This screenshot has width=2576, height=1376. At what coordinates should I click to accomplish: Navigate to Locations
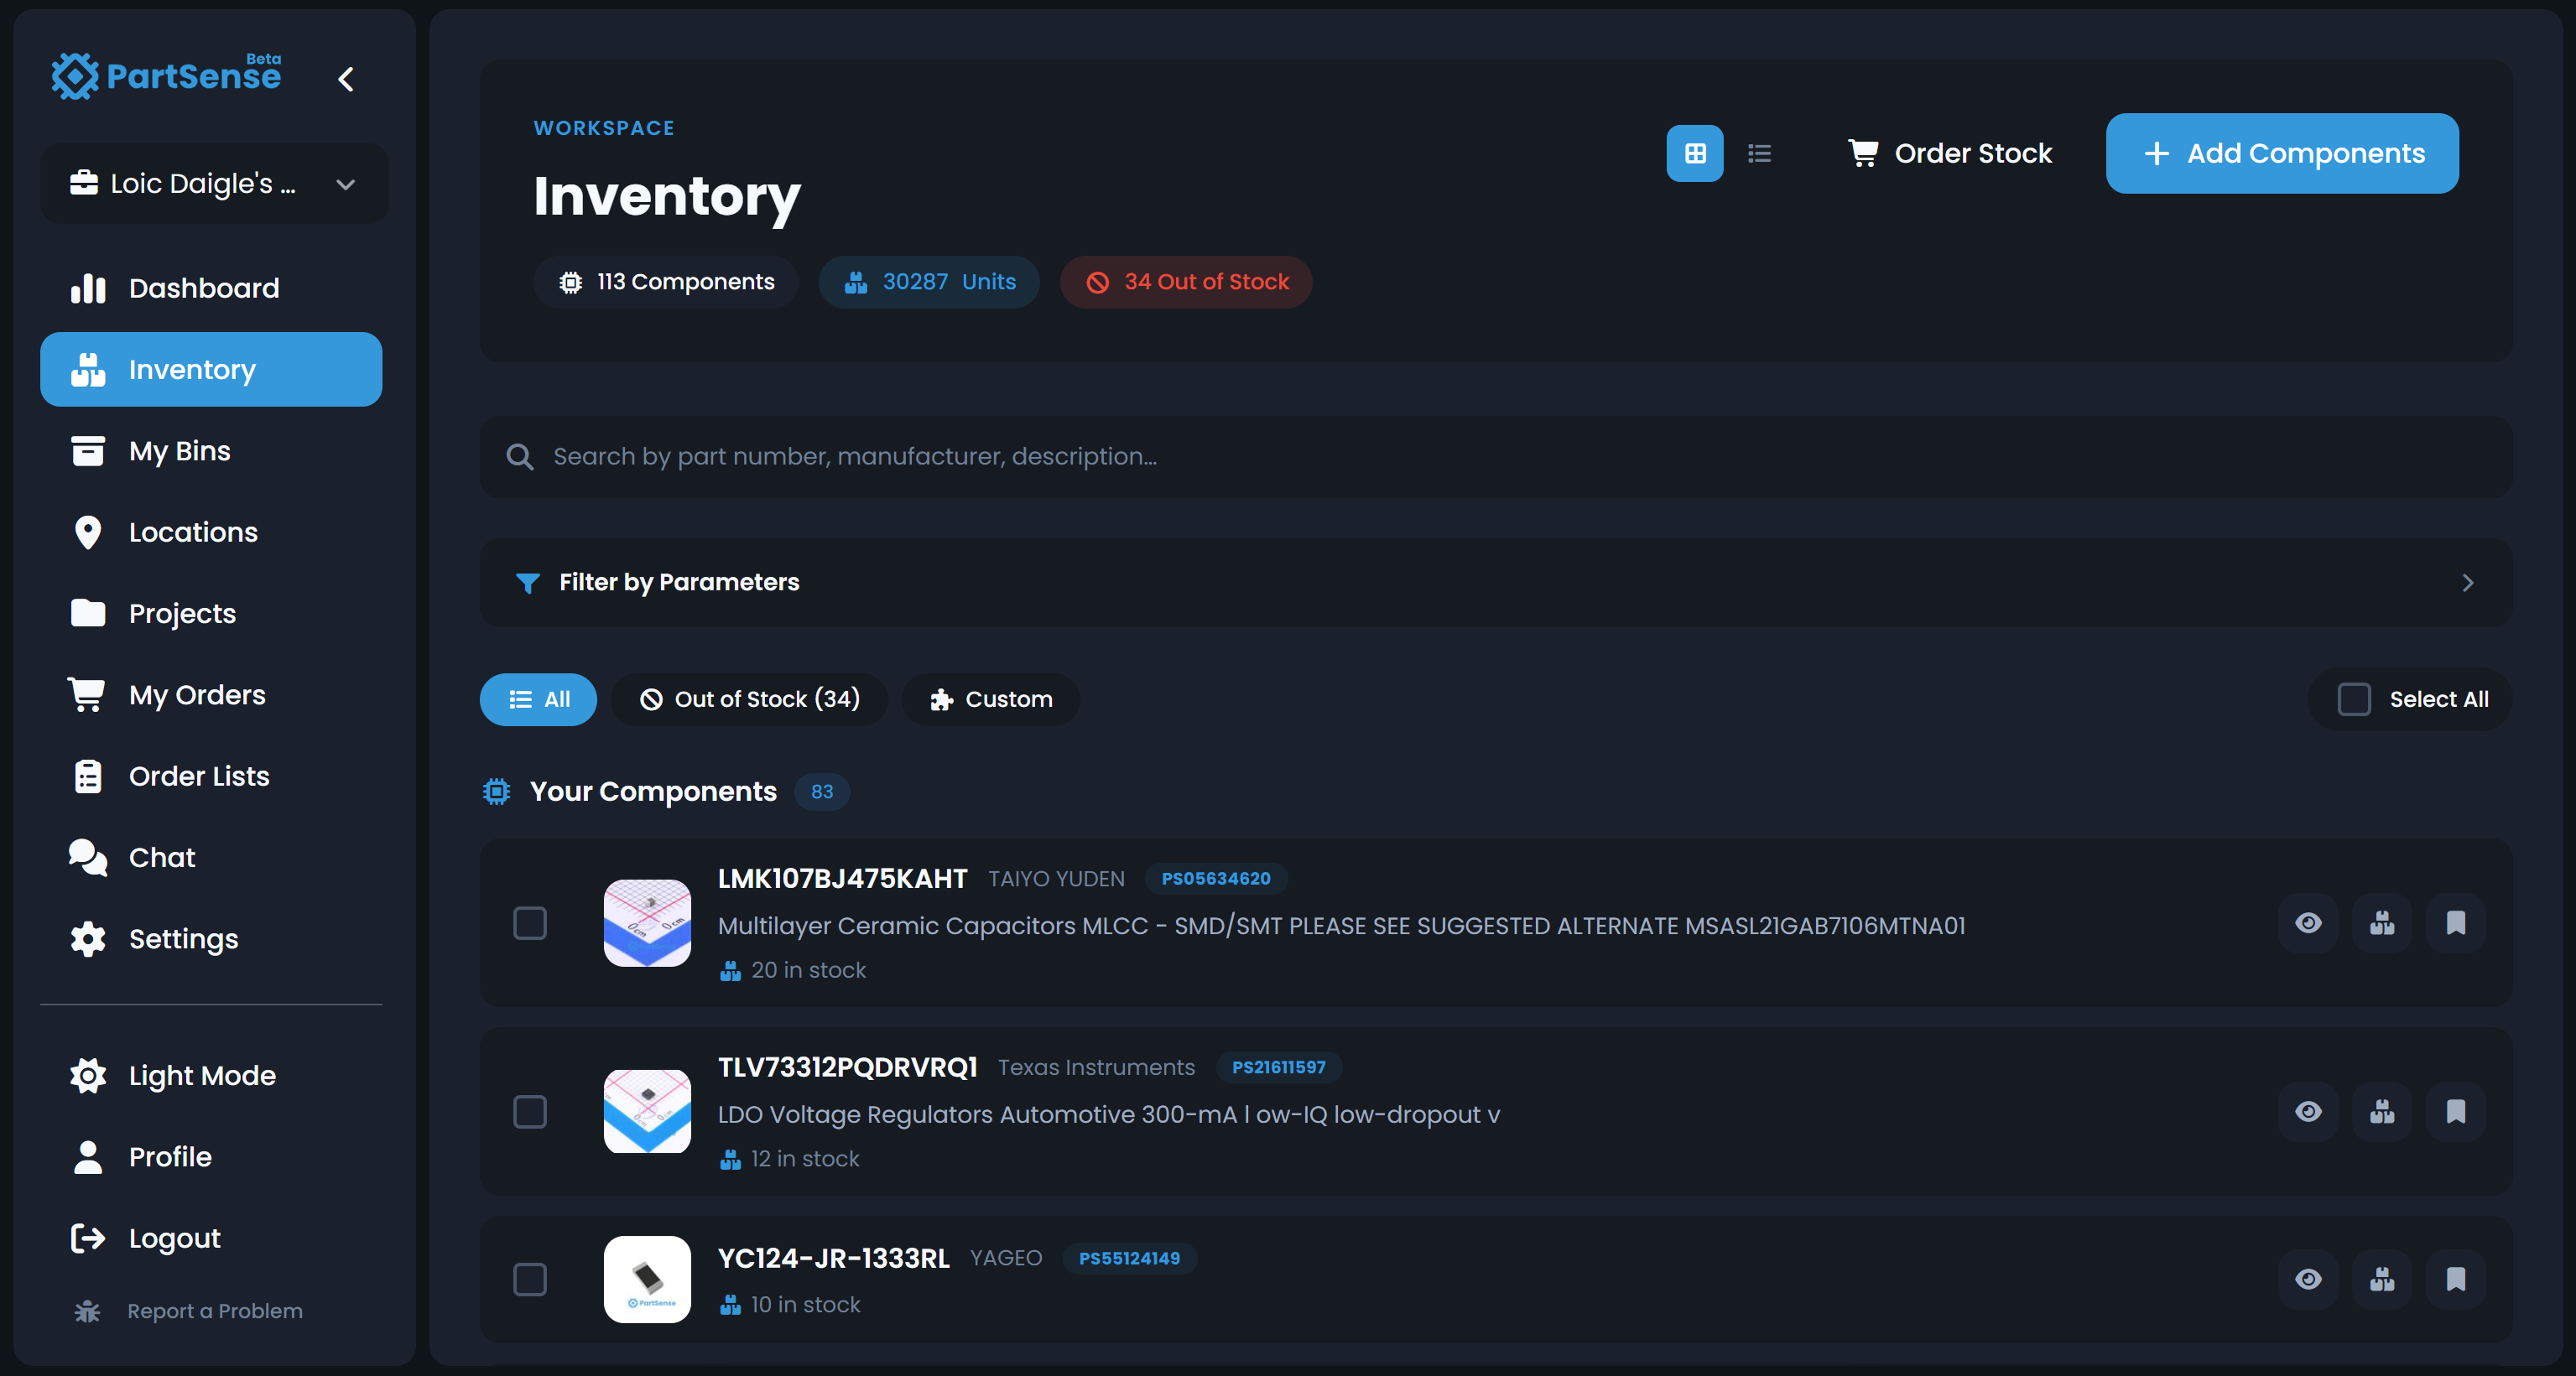(211, 532)
